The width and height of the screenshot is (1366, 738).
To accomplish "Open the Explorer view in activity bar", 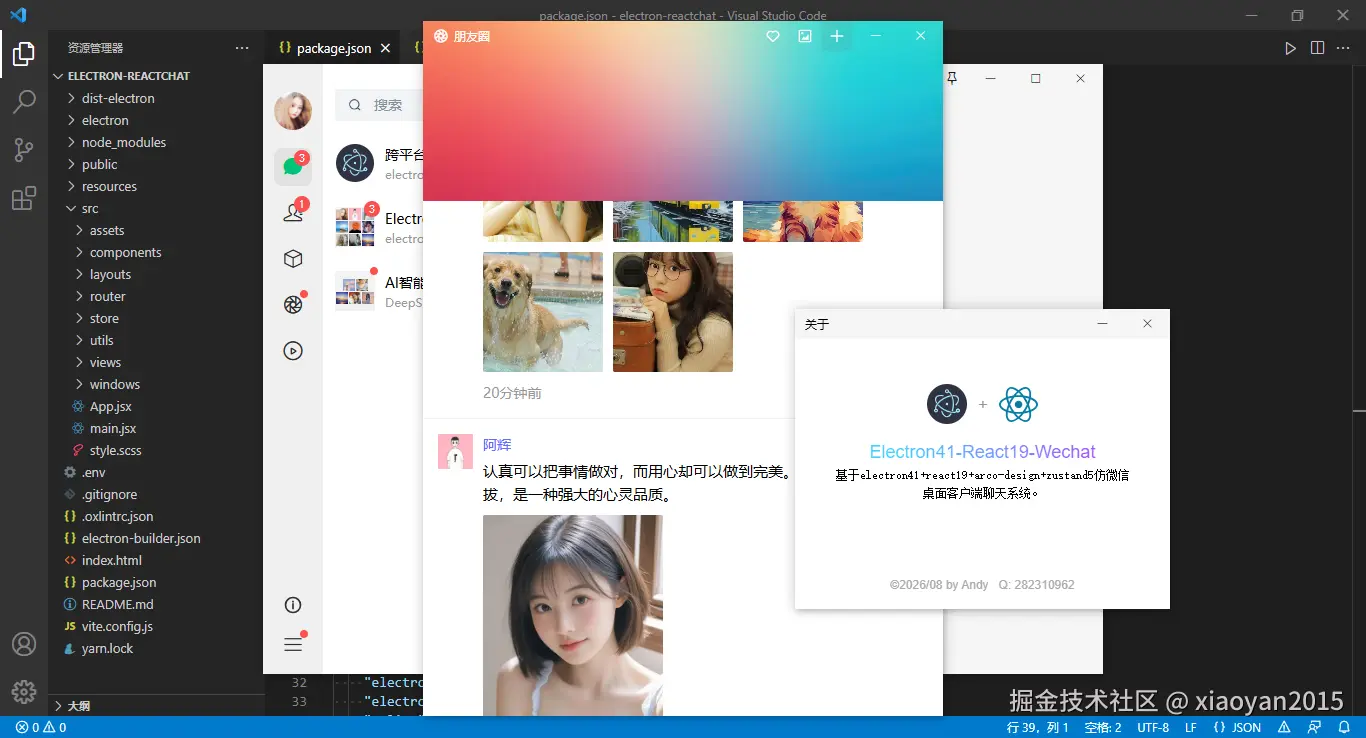I will pyautogui.click(x=24, y=54).
